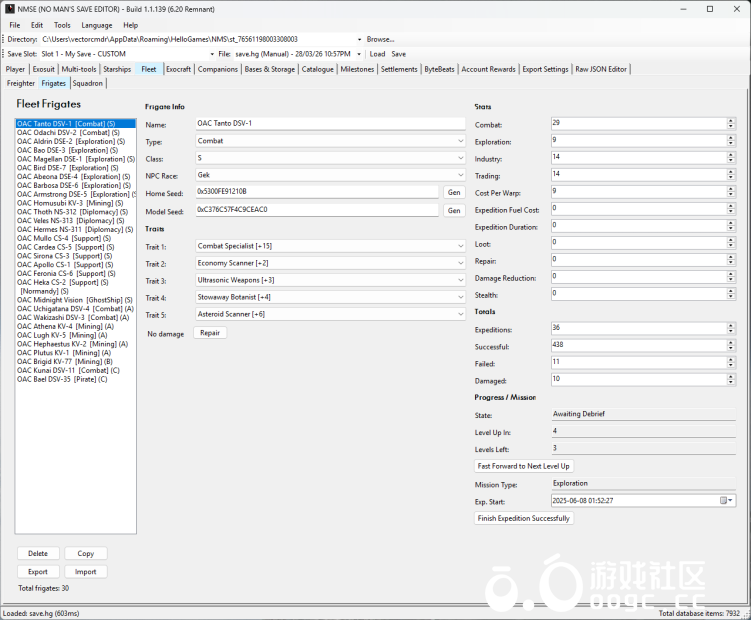The width and height of the screenshot is (751, 620).
Task: Click the frigate Name input field
Action: [329, 124]
